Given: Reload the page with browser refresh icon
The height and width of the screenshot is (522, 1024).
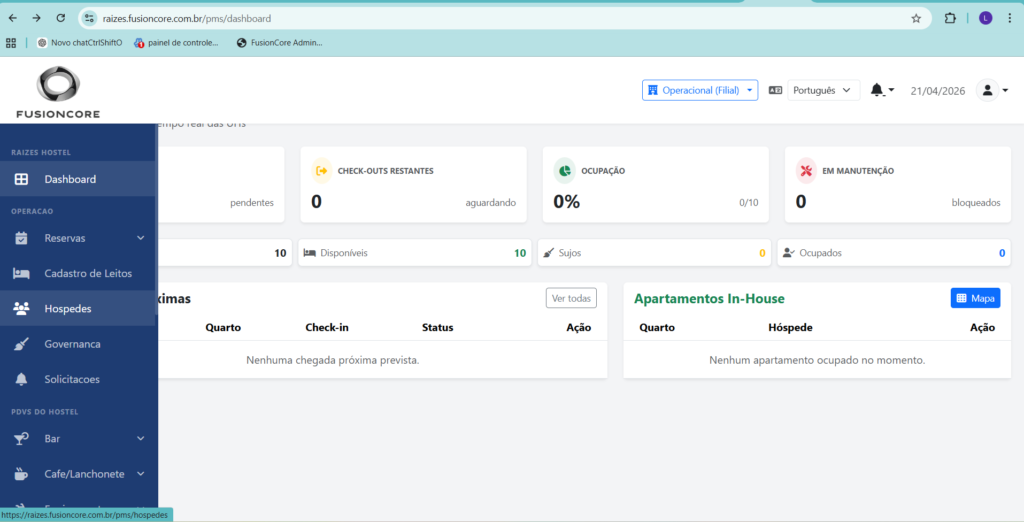Looking at the screenshot, I should point(60,18).
